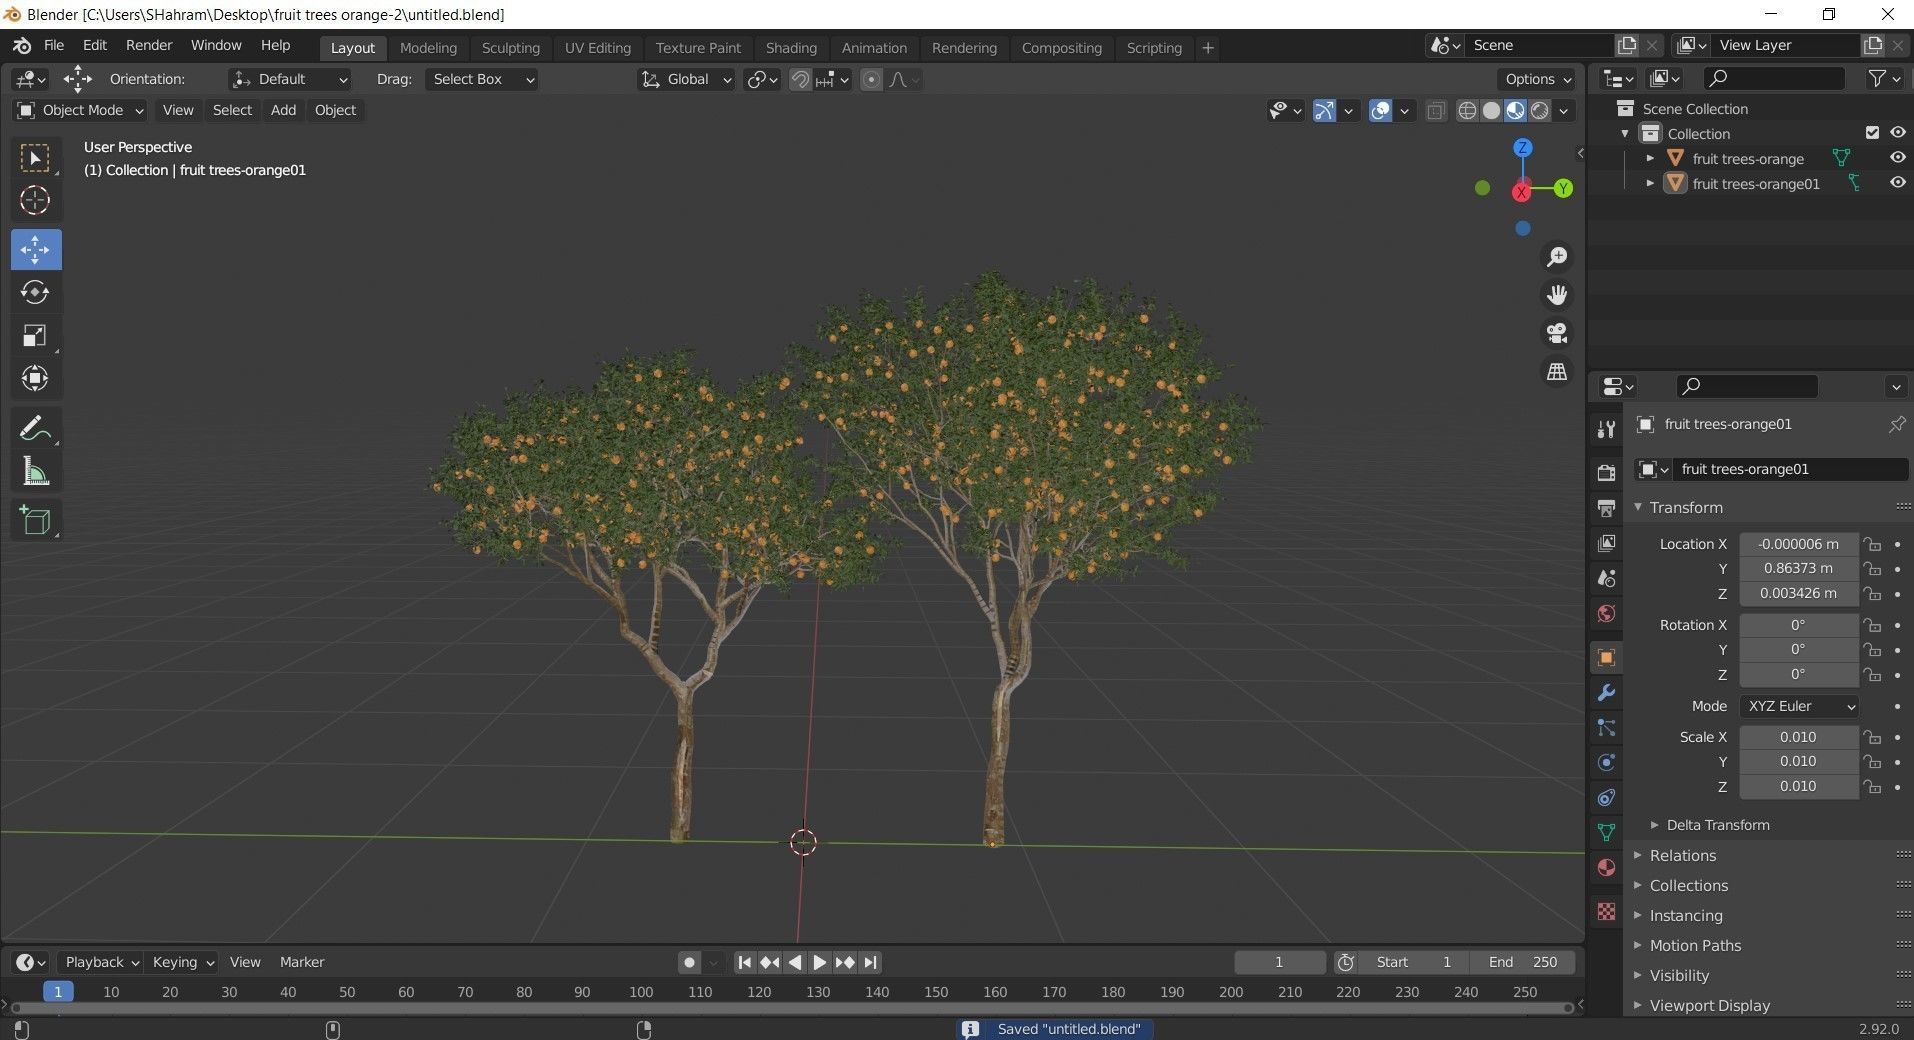The image size is (1914, 1040).
Task: Open World properties tab
Action: [x=1606, y=613]
